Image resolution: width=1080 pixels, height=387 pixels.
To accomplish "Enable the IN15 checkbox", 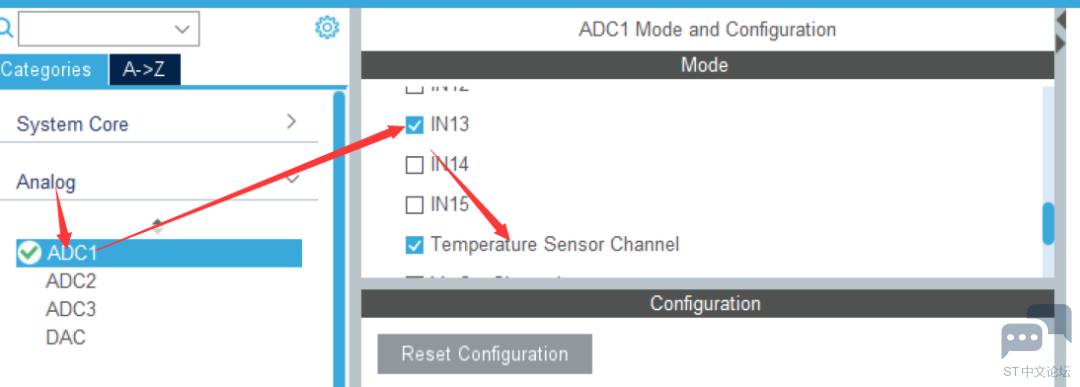I will [x=414, y=205].
